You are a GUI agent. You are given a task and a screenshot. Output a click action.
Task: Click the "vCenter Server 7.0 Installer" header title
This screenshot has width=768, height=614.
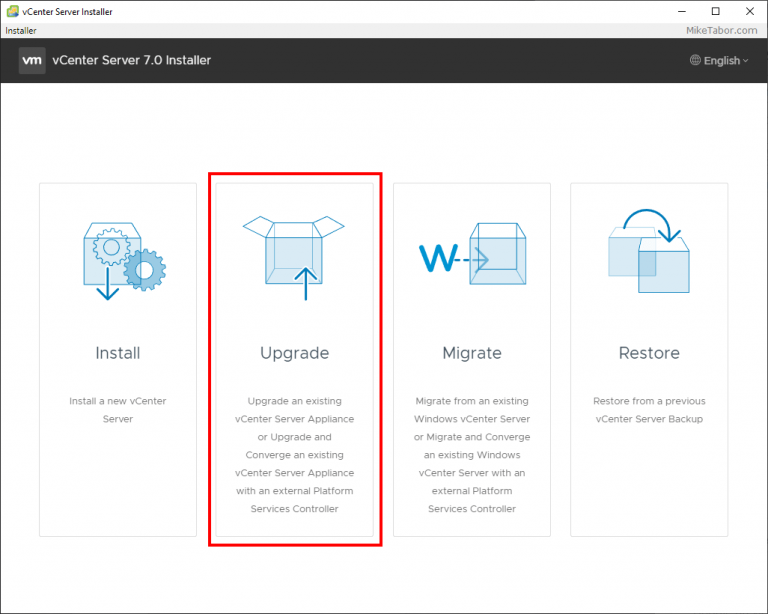coord(131,60)
